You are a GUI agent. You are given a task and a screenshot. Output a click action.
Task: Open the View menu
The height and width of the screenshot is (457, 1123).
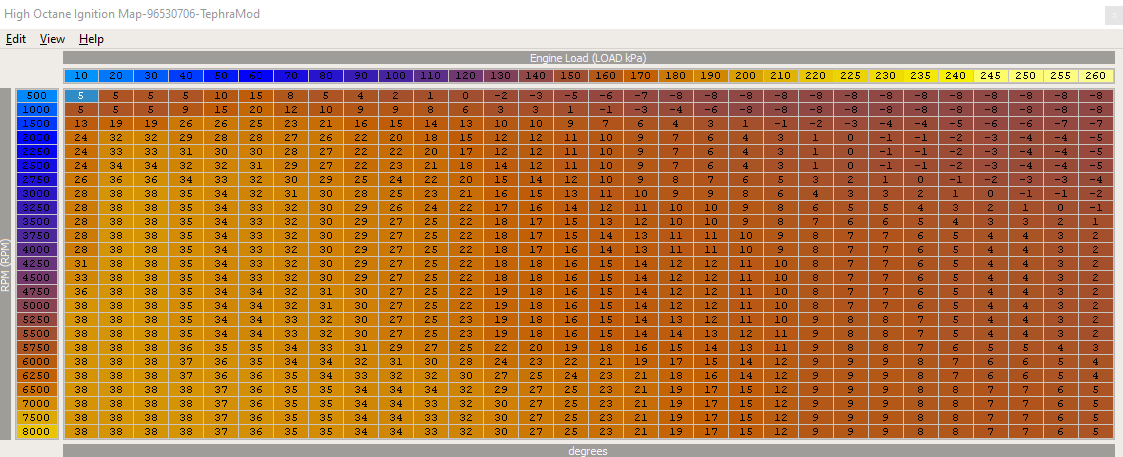(x=52, y=39)
